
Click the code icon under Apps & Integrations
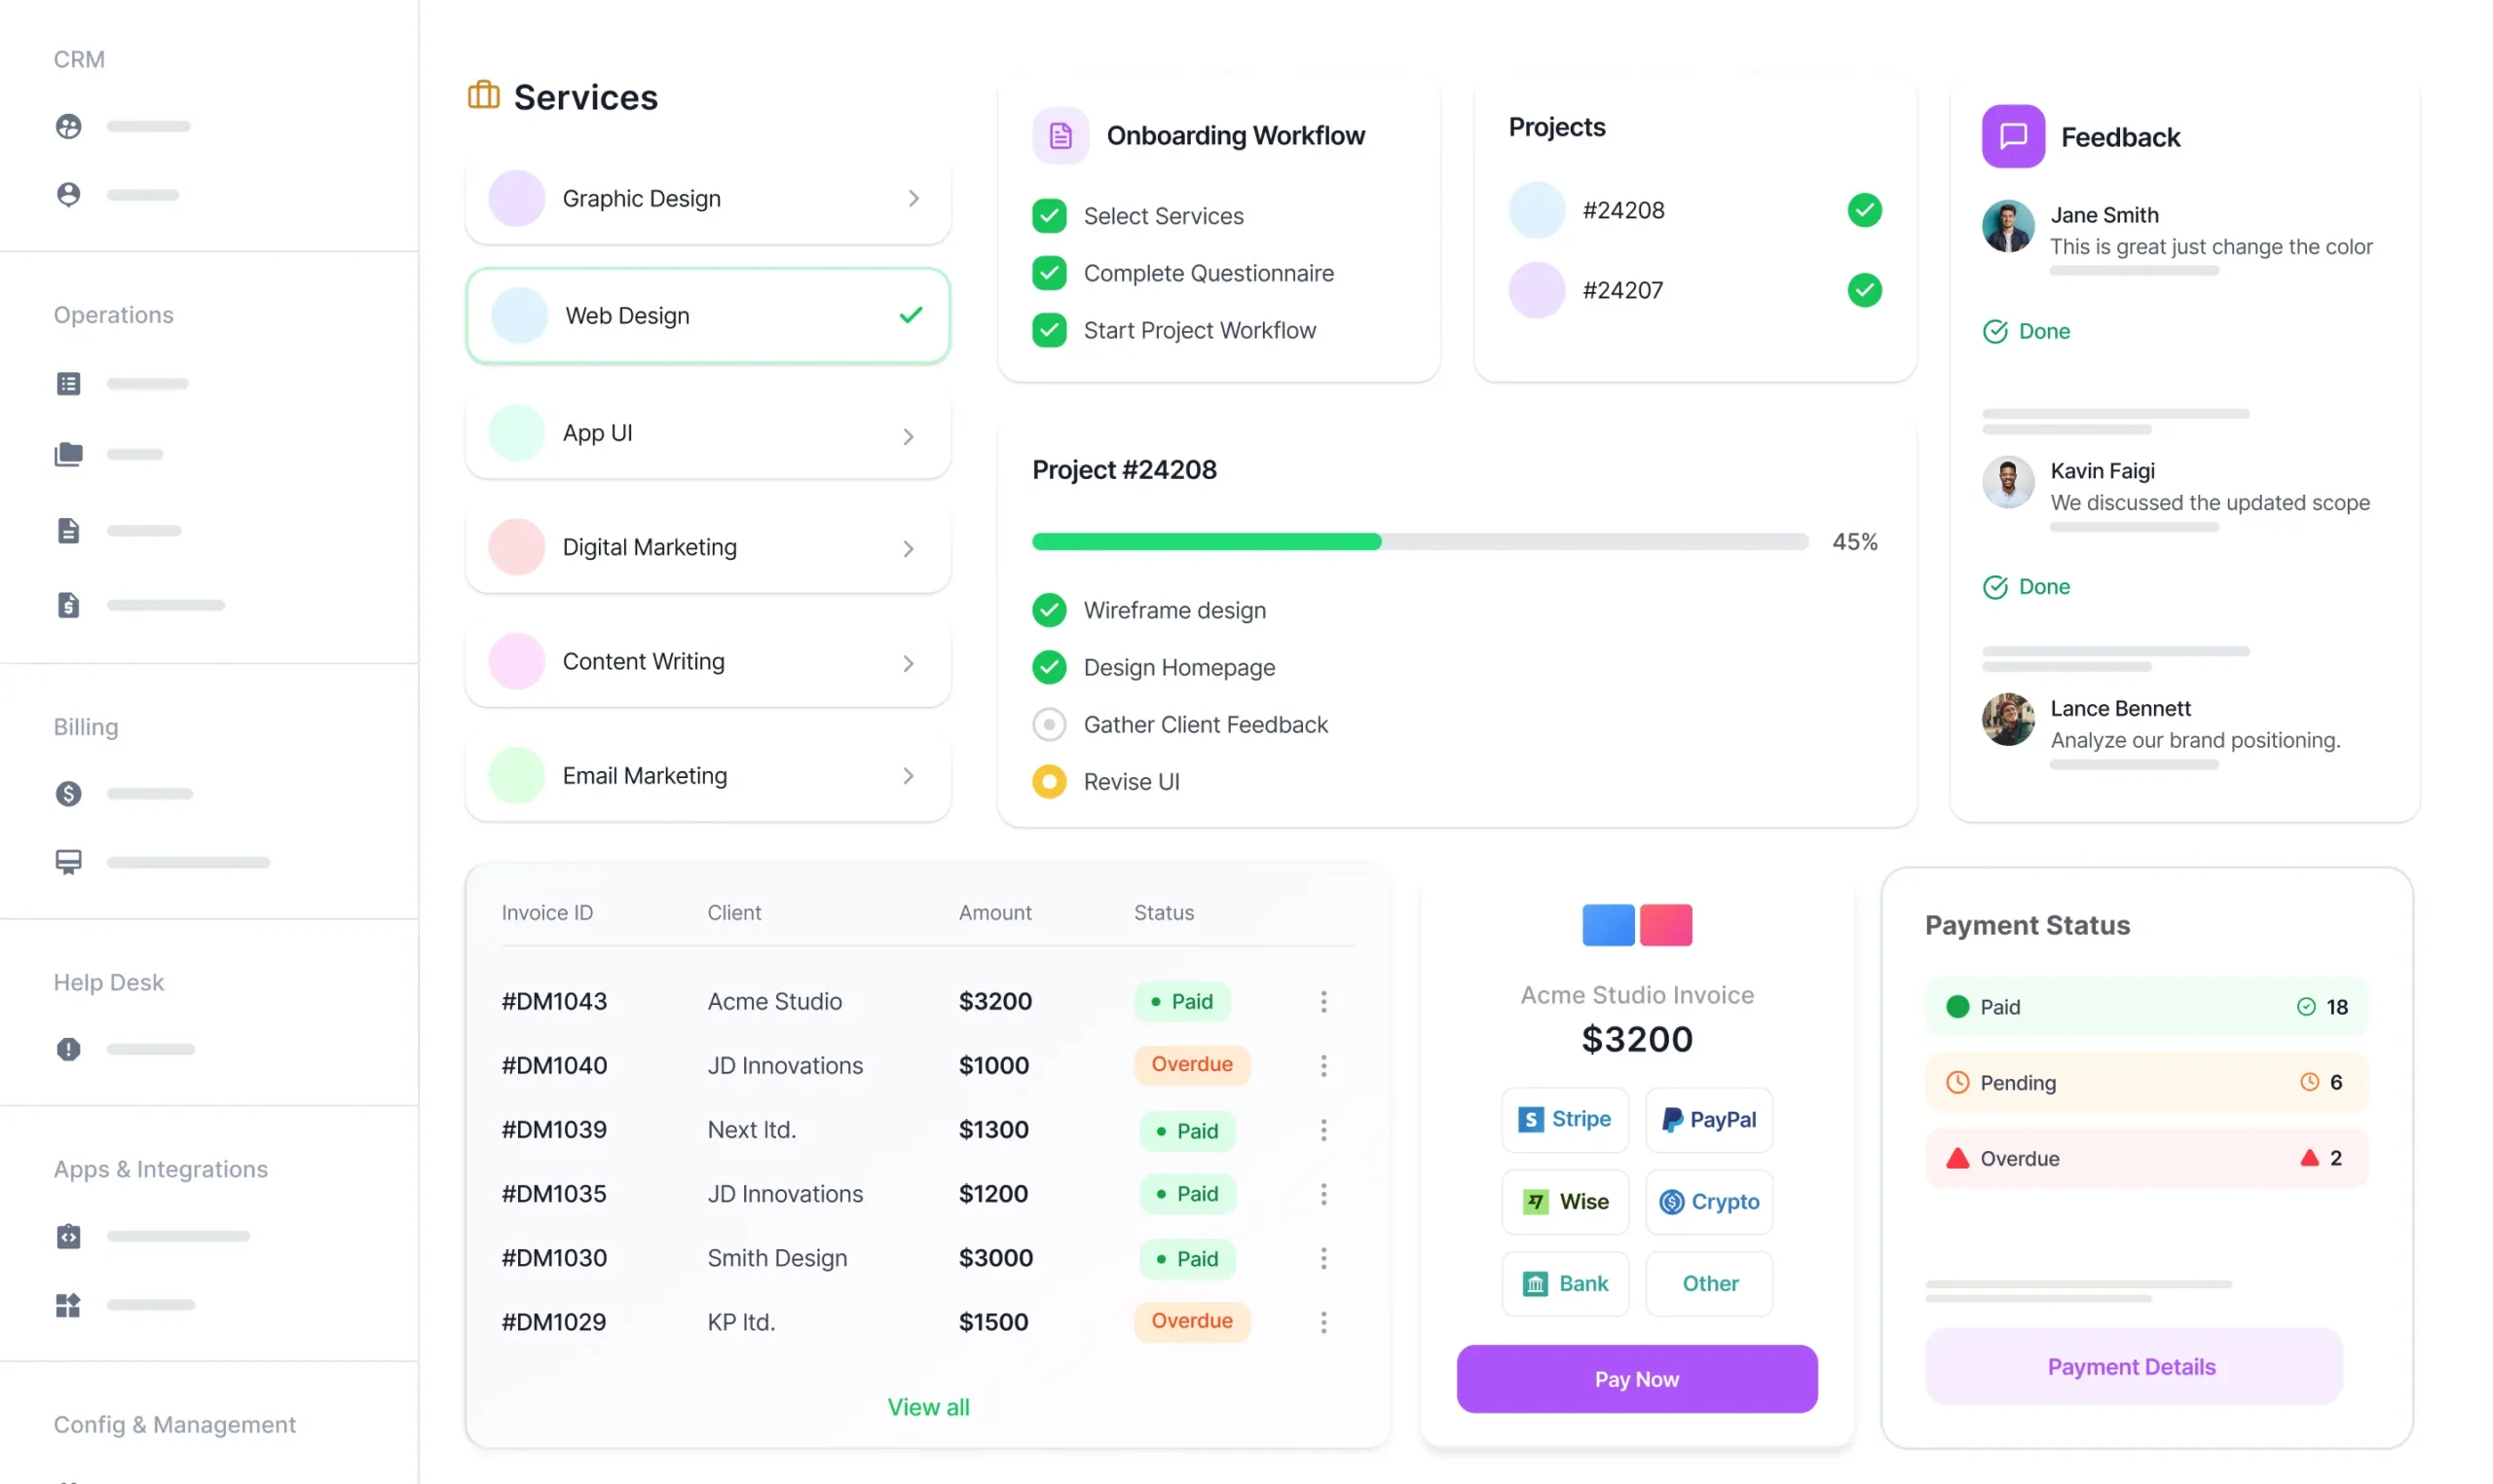(68, 1236)
